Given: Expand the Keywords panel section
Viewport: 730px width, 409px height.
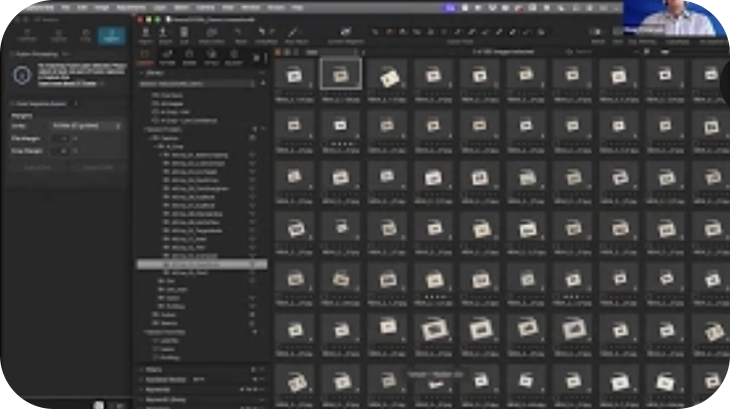Looking at the screenshot, I should click(142, 389).
